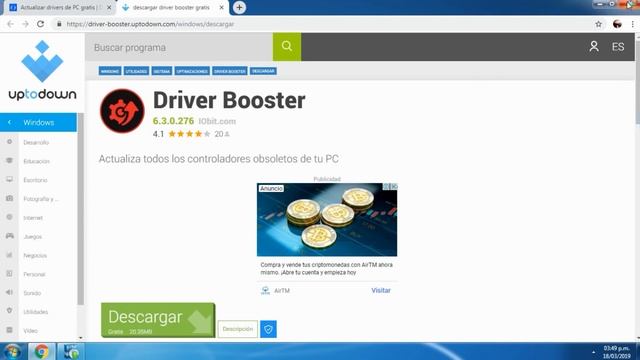The width and height of the screenshot is (640, 360).
Task: Click the Windows breadcrumb tag
Action: (x=110, y=71)
